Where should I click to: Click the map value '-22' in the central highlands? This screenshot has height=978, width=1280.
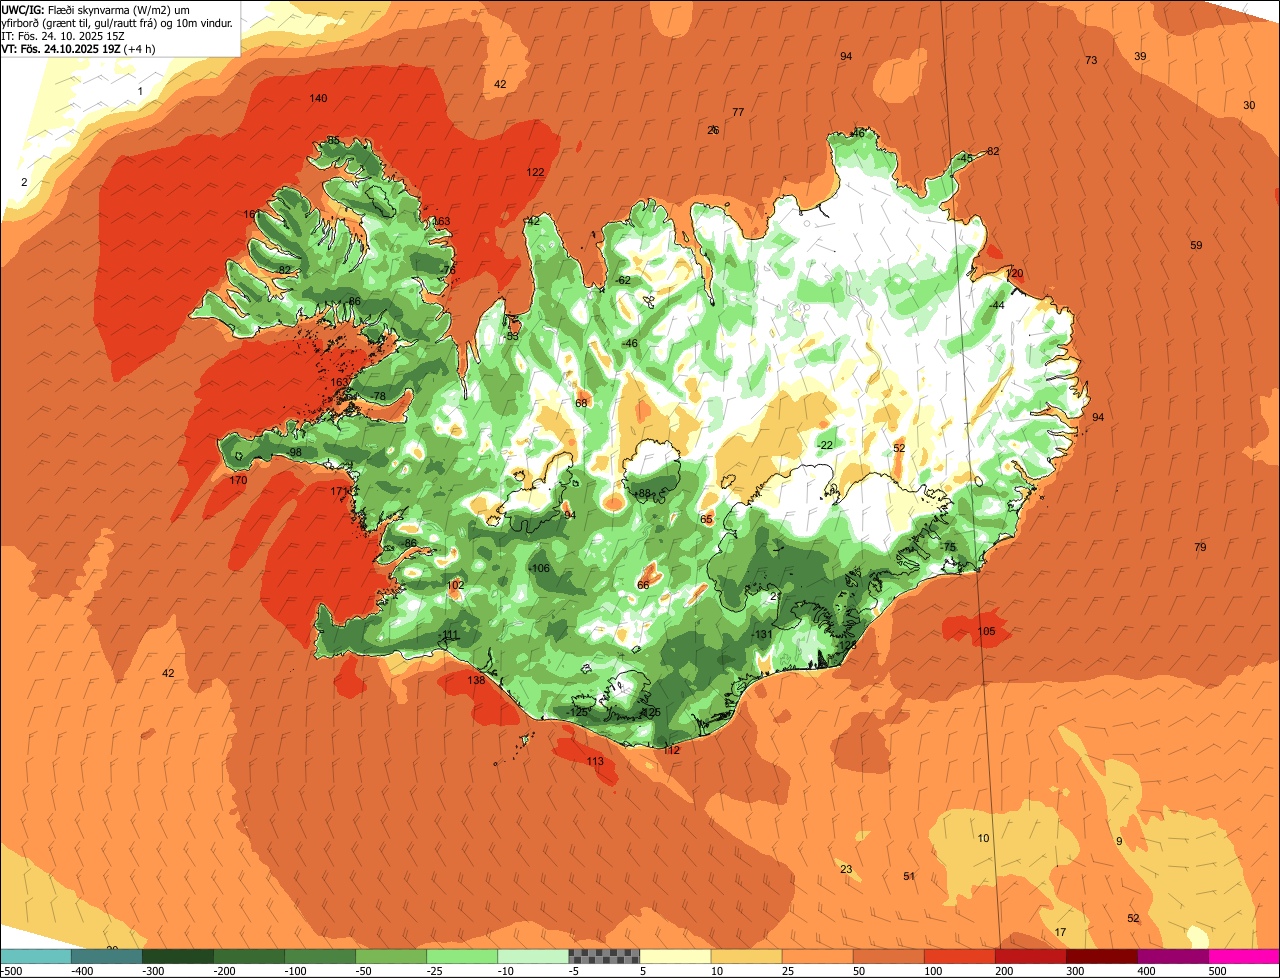pyautogui.click(x=824, y=445)
